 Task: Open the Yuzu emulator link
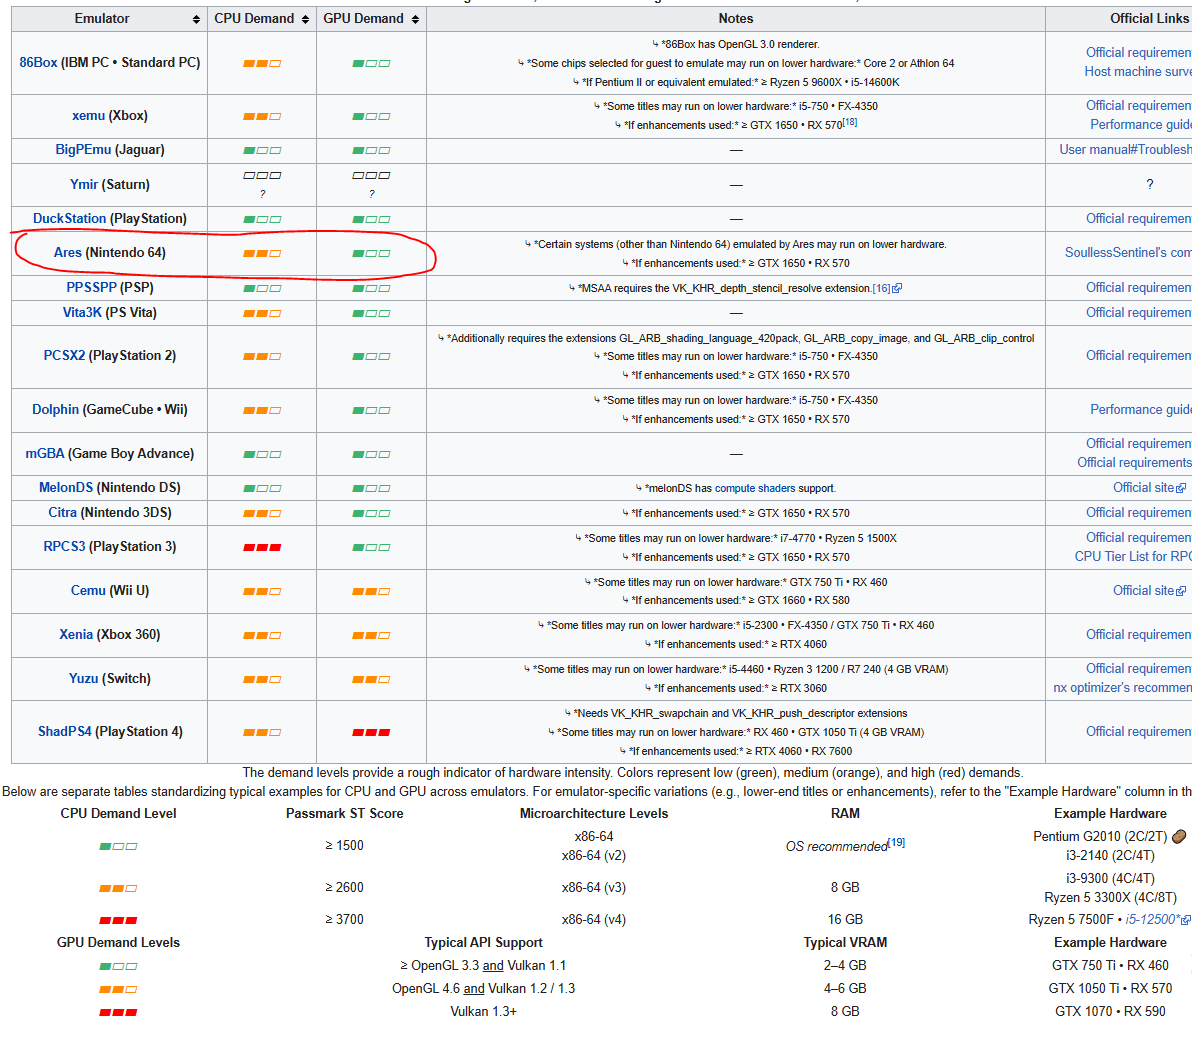(x=84, y=678)
